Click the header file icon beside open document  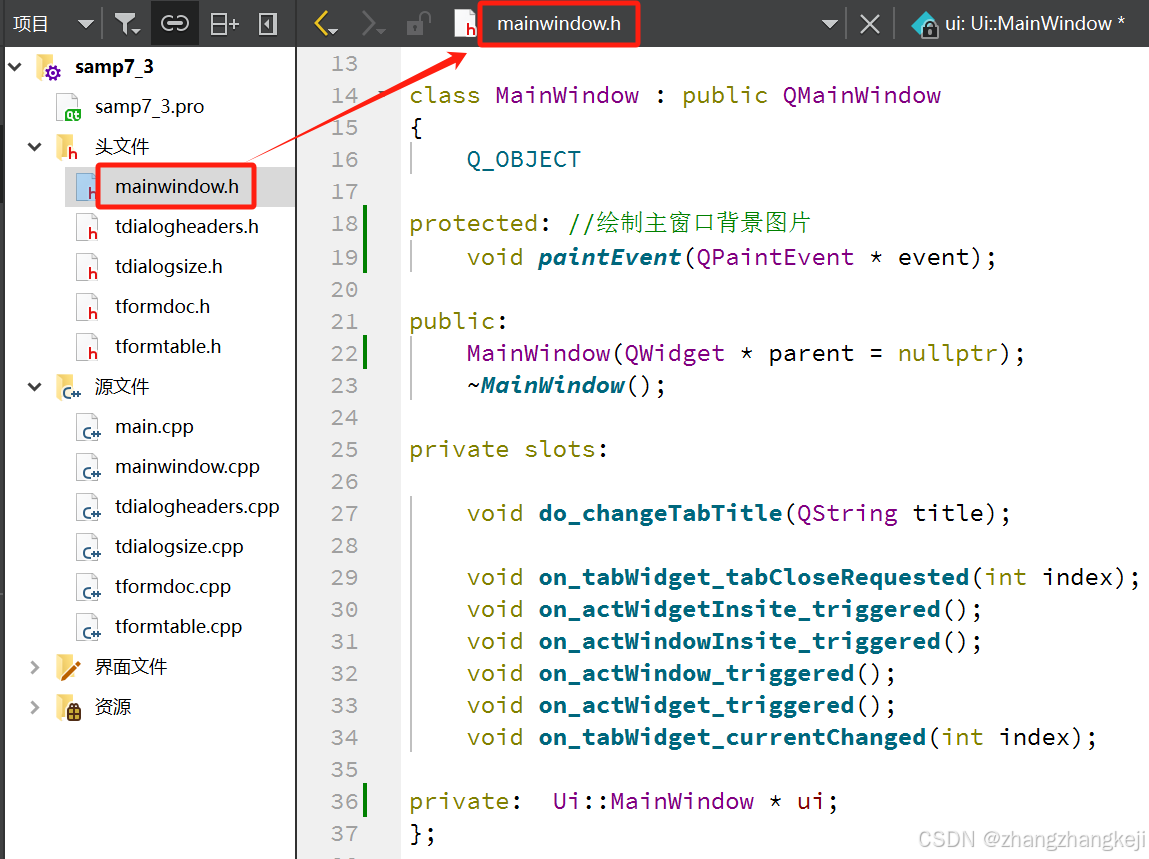(465, 24)
